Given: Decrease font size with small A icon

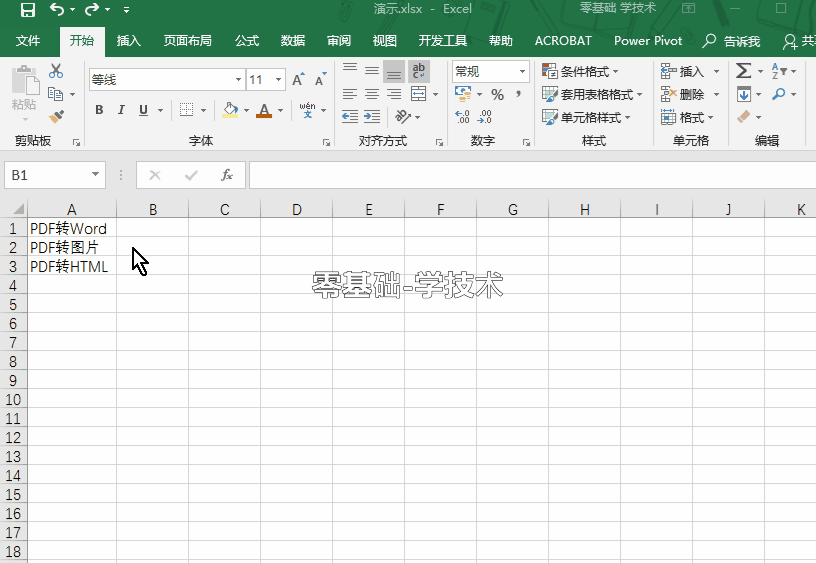Looking at the screenshot, I should coord(321,80).
